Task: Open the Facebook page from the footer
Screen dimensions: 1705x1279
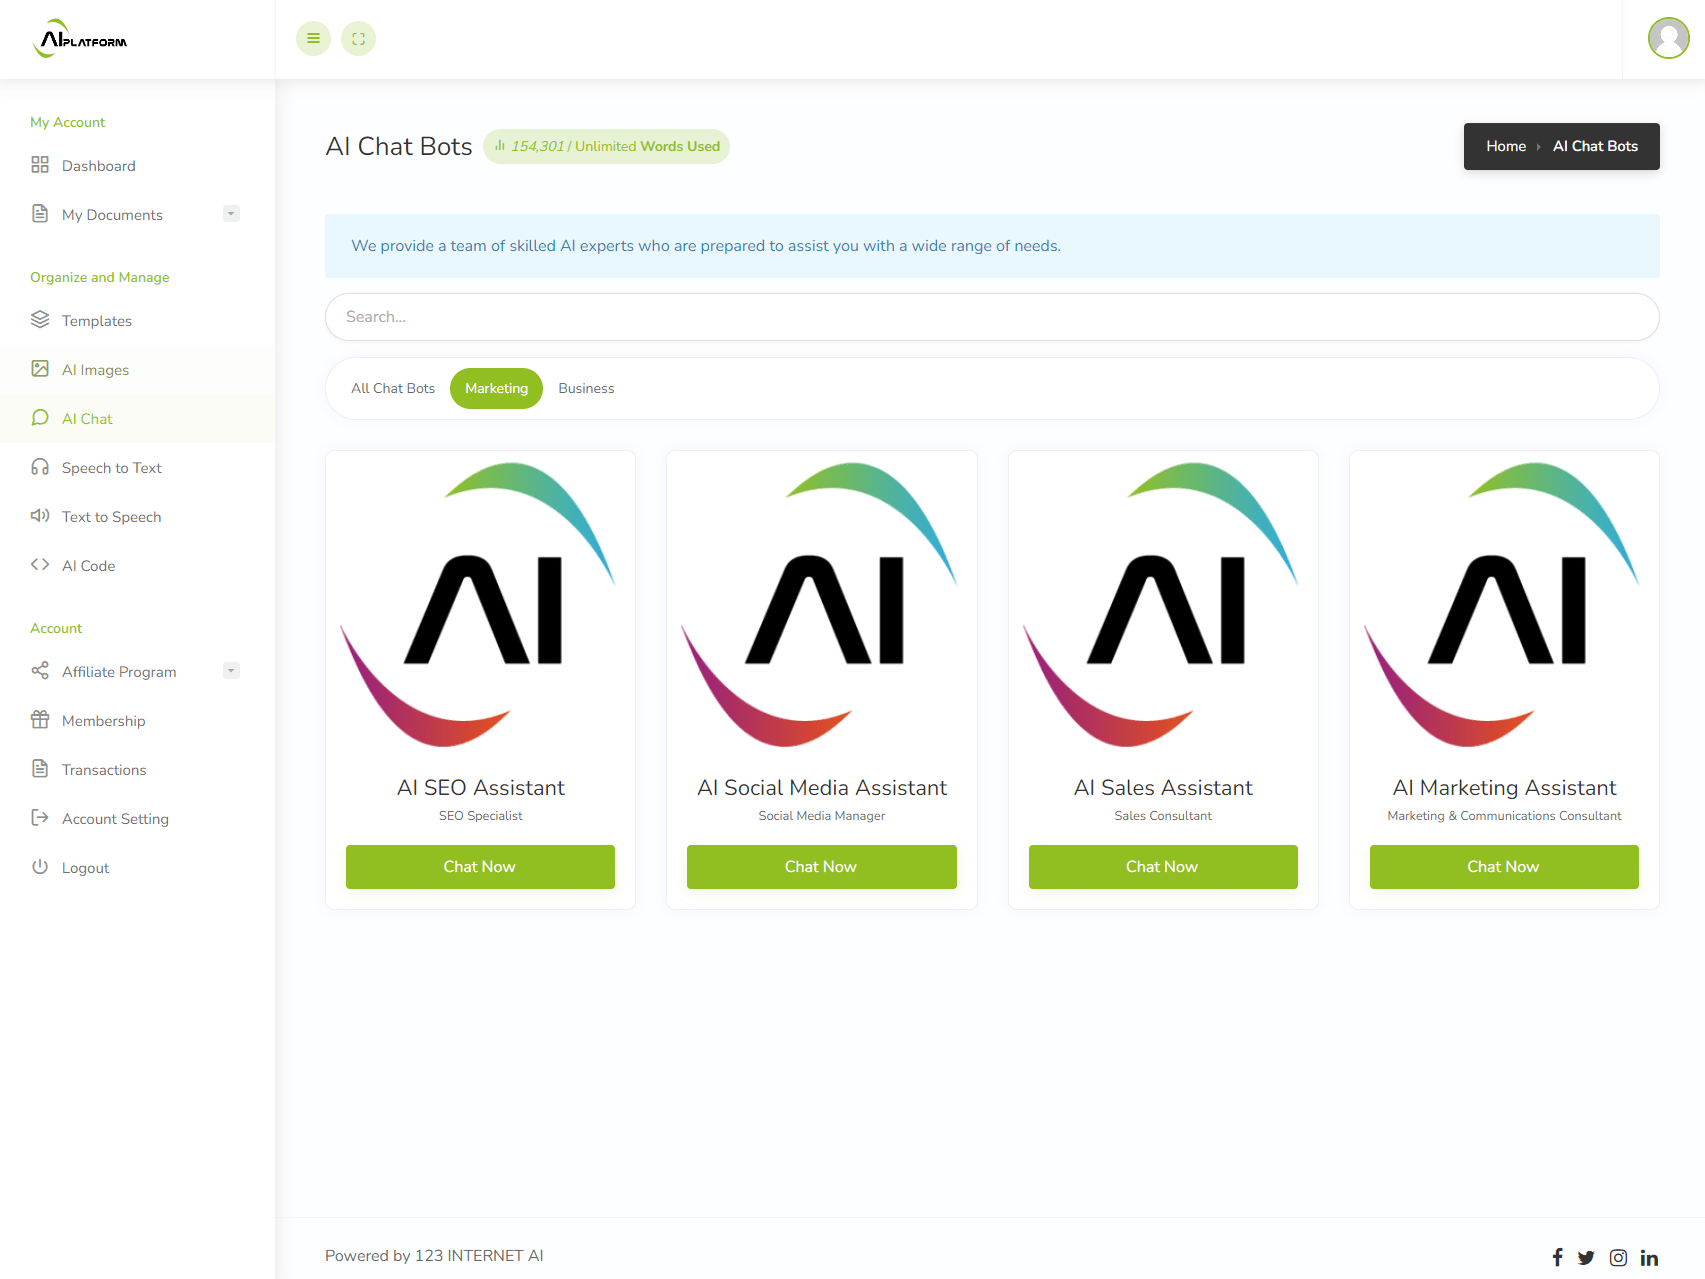Action: tap(1557, 1257)
